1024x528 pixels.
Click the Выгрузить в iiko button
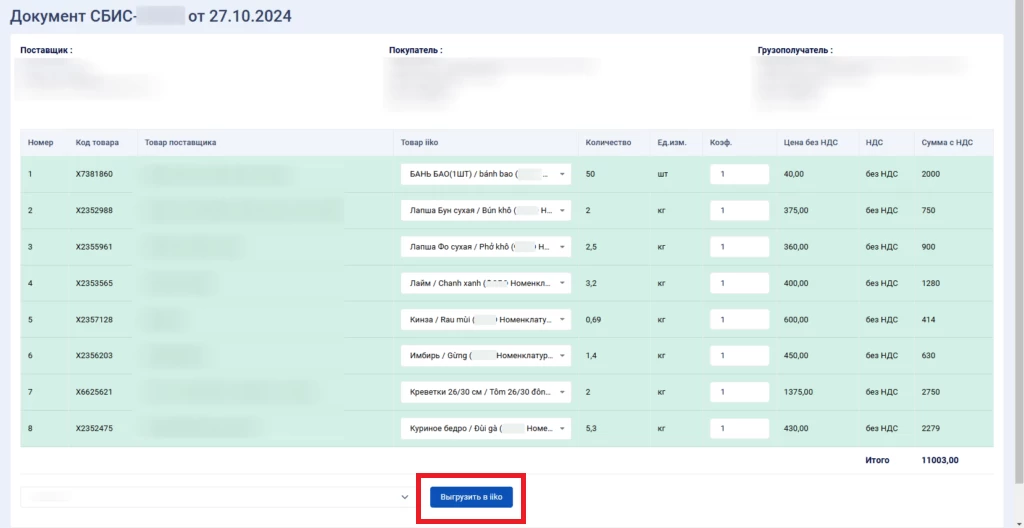click(x=471, y=497)
